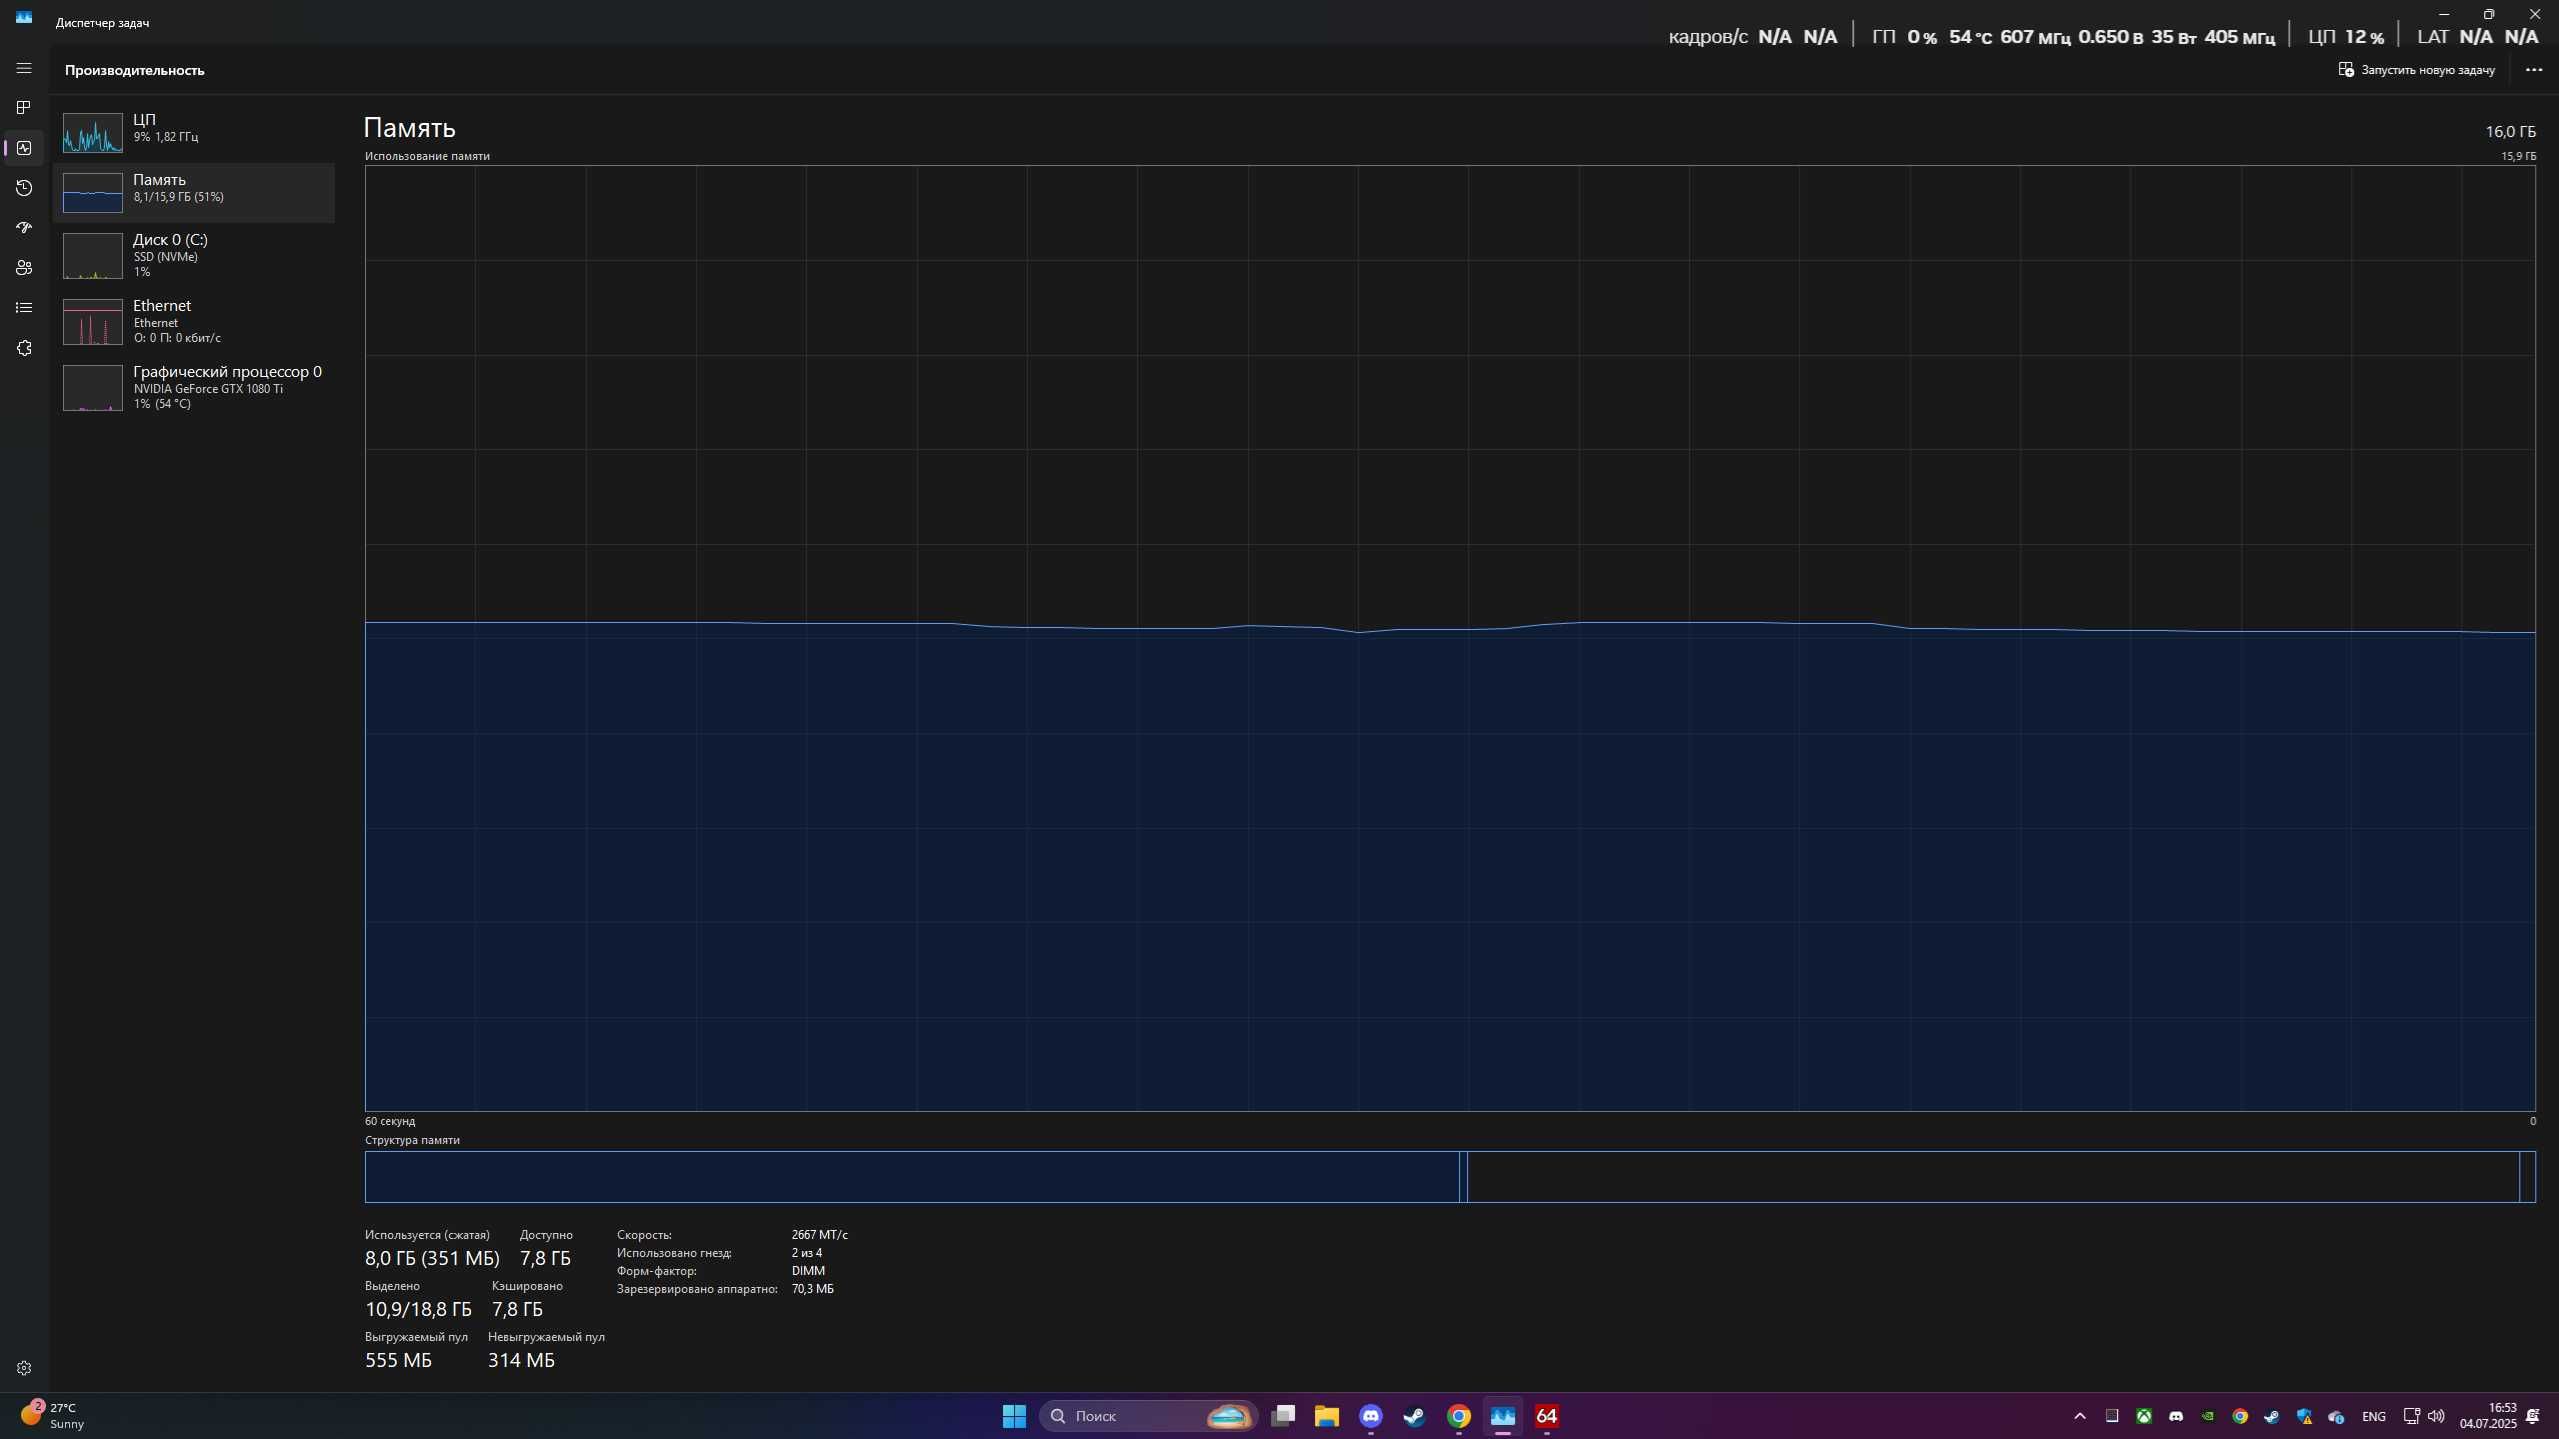Click the Производительность page heading
The height and width of the screenshot is (1439, 2559).
click(135, 70)
